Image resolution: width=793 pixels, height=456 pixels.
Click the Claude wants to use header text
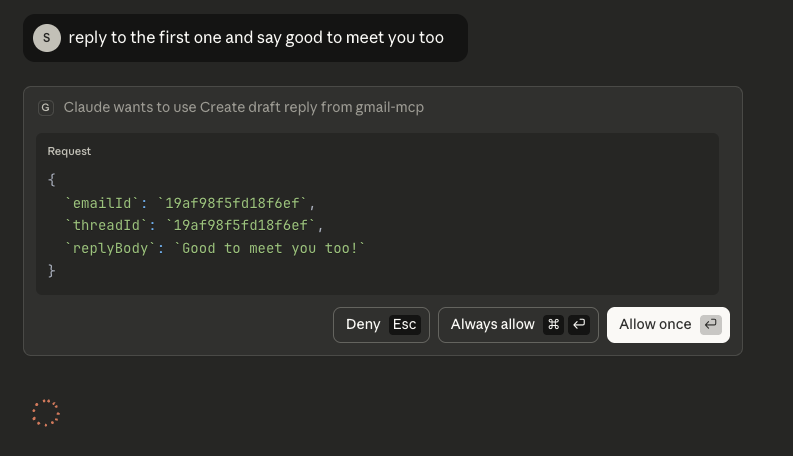click(x=243, y=108)
